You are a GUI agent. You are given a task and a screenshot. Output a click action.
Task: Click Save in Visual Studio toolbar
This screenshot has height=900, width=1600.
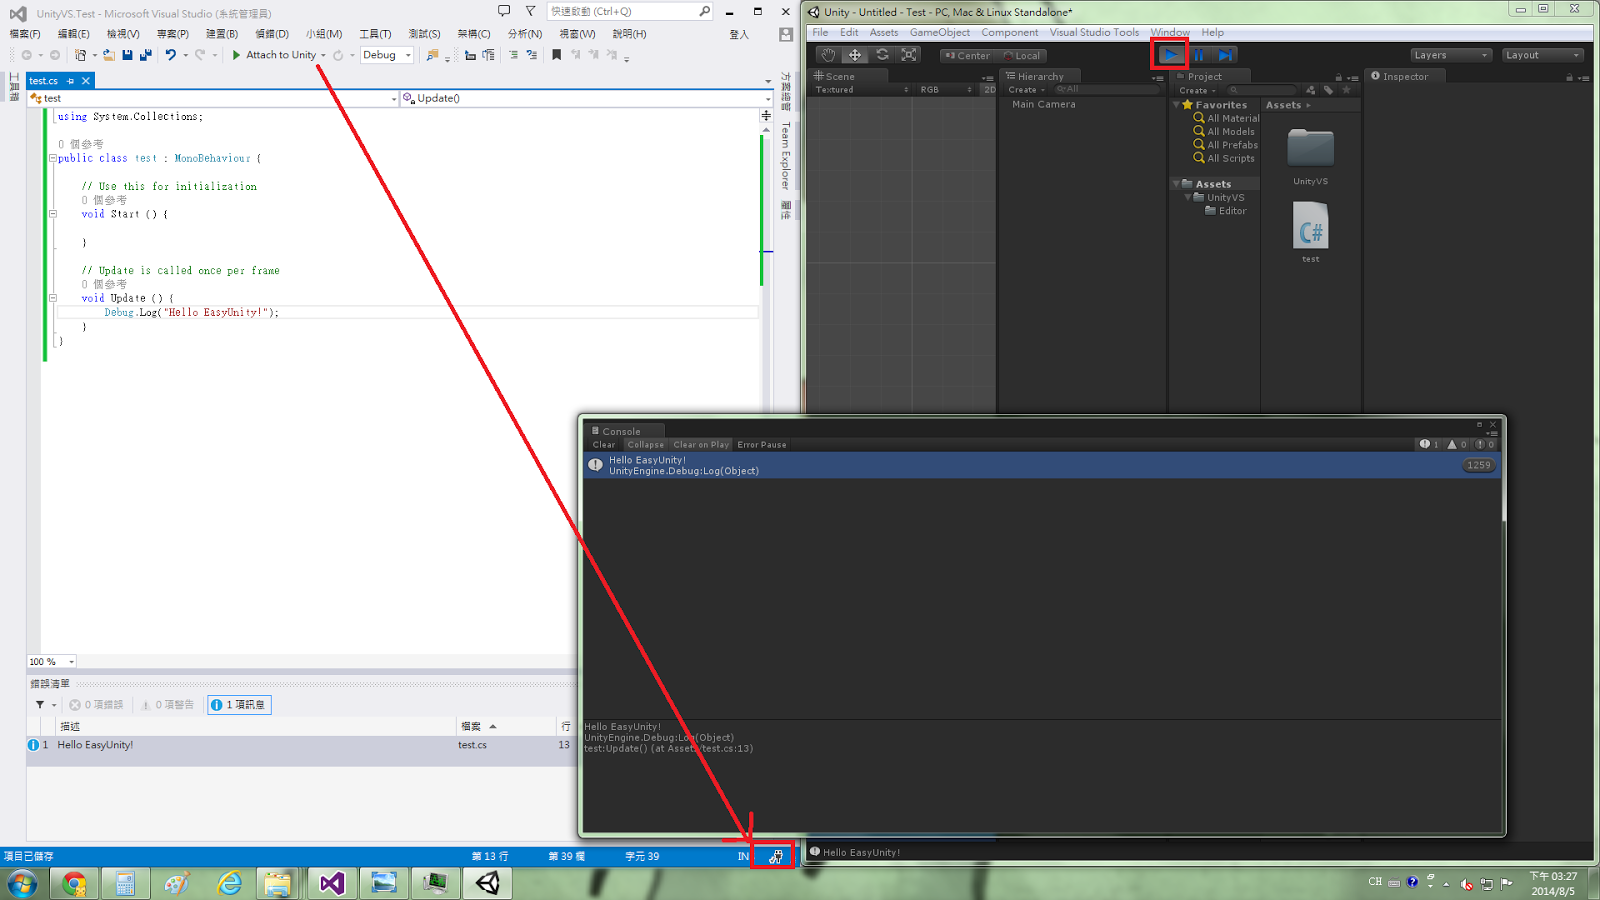tap(127, 55)
